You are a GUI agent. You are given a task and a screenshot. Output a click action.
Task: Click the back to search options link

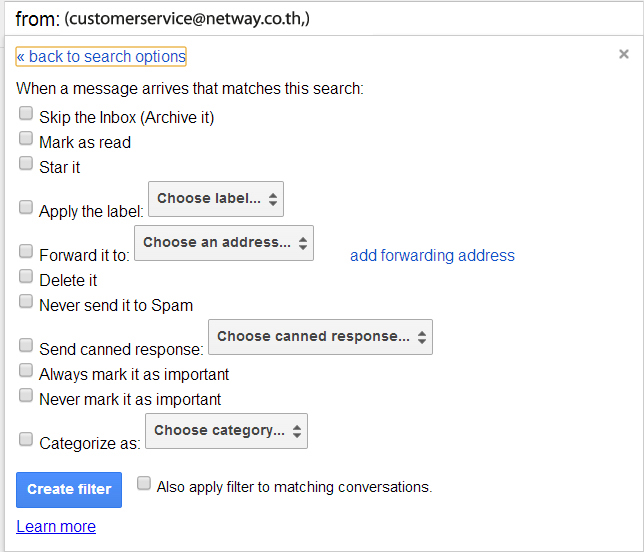101,57
